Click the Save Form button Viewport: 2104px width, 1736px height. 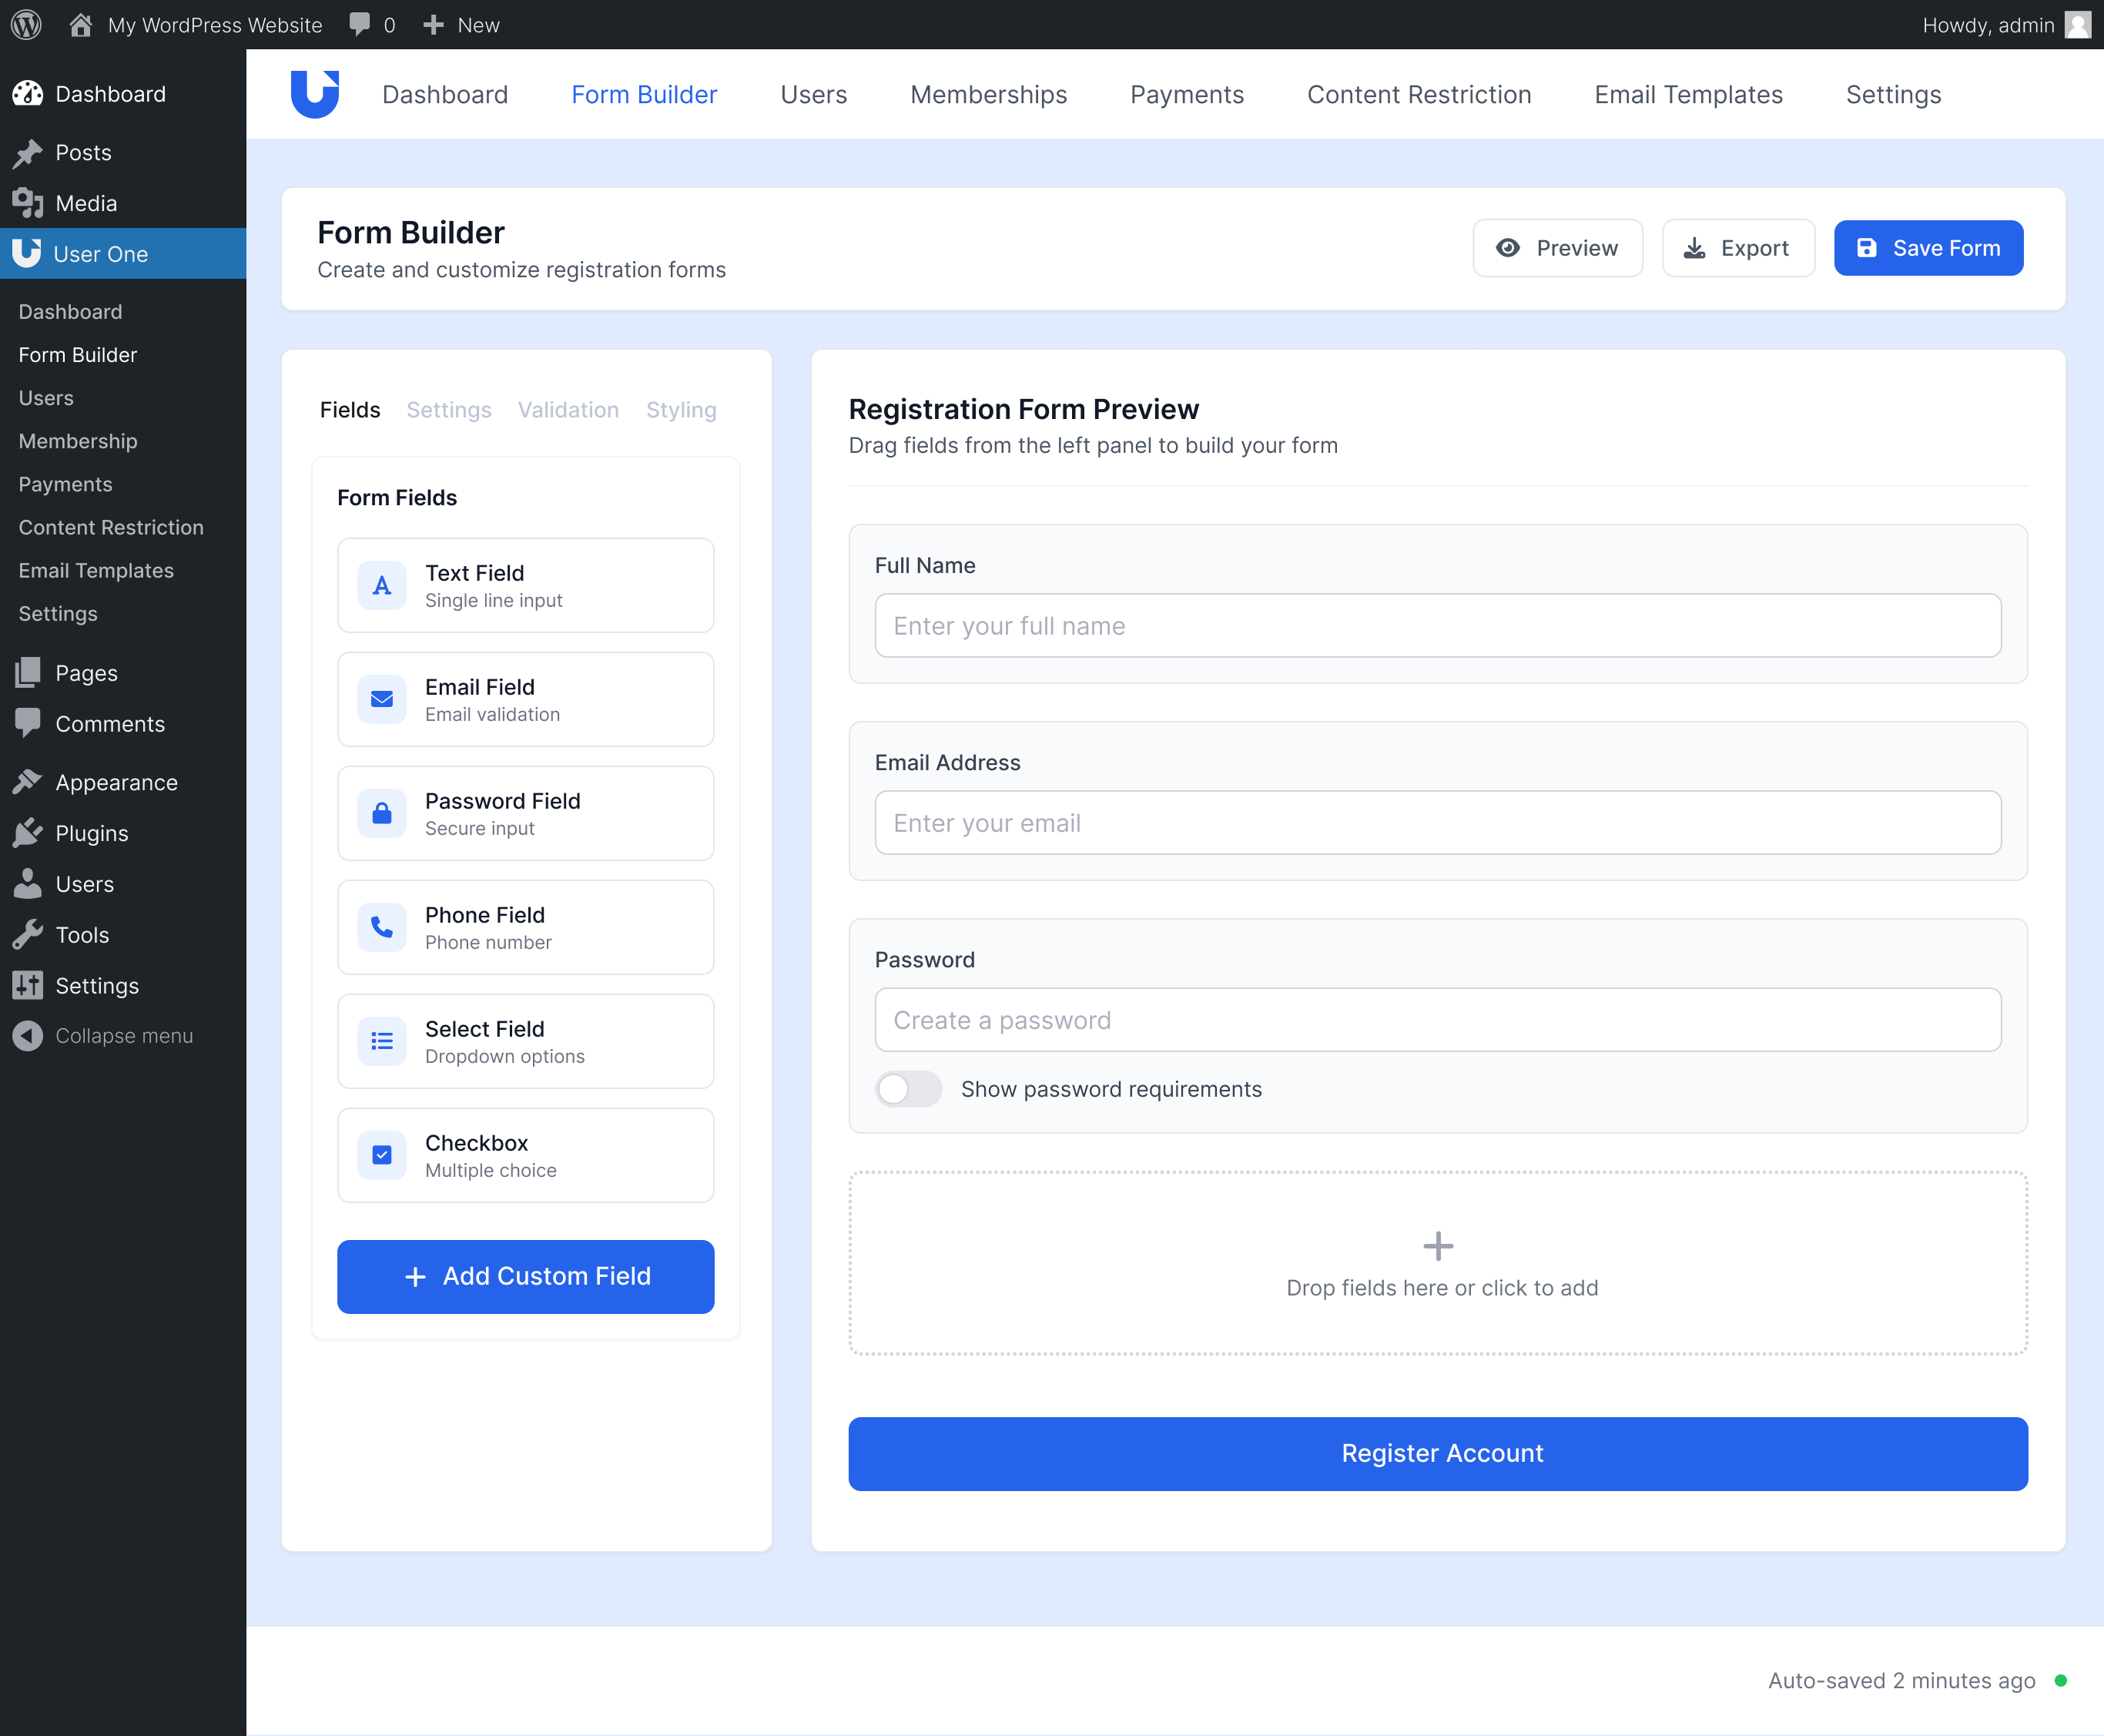[1928, 248]
